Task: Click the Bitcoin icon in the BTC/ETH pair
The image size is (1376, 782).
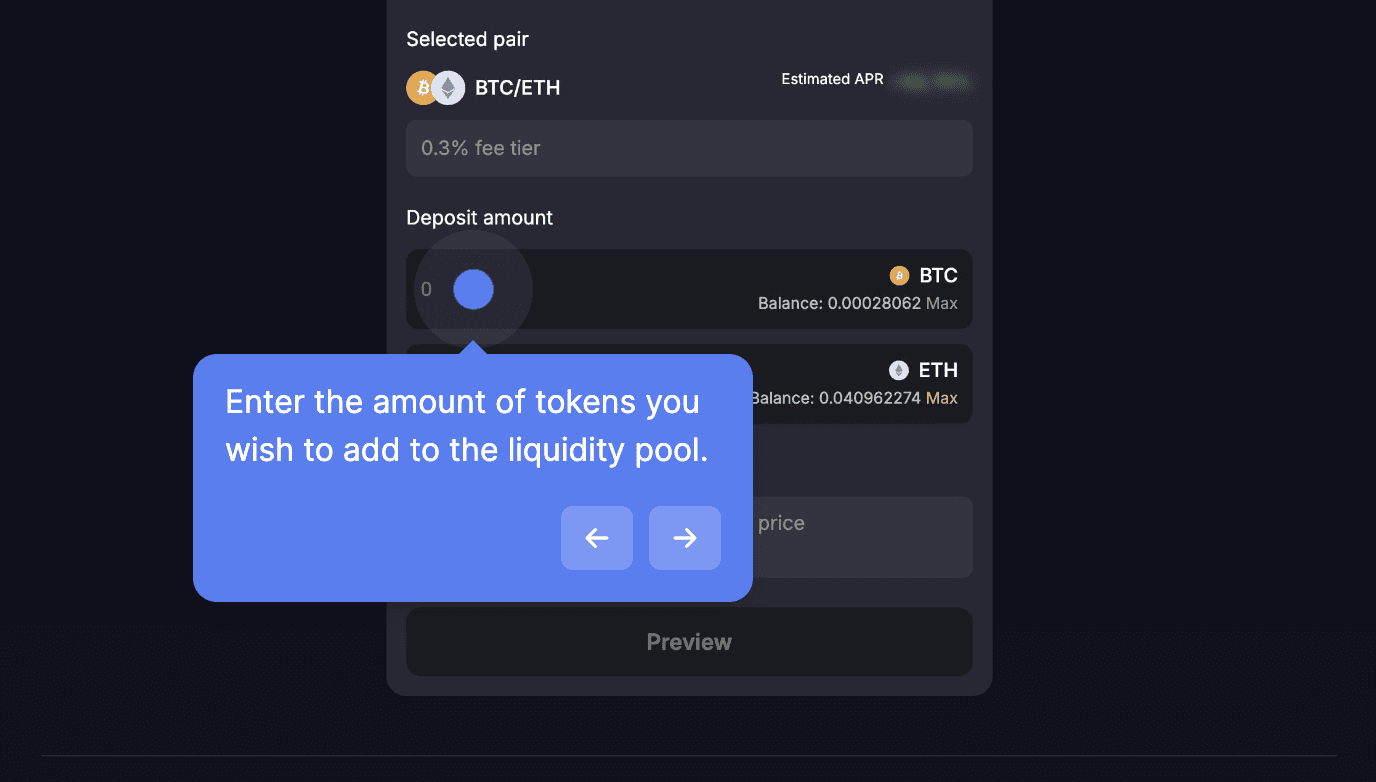Action: (x=420, y=88)
